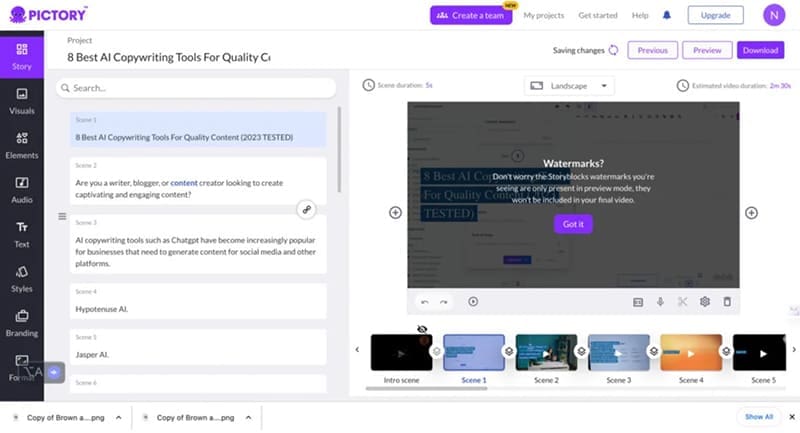Open the Branding panel
The width and height of the screenshot is (800, 433).
pyautogui.click(x=21, y=323)
